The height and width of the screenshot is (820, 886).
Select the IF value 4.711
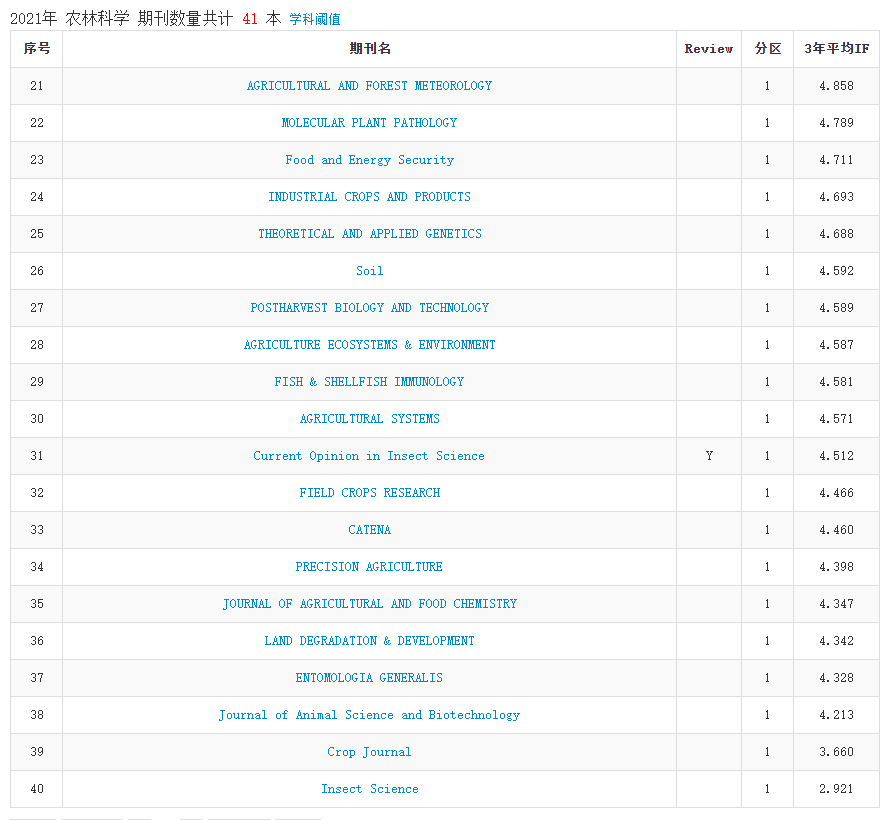click(836, 160)
